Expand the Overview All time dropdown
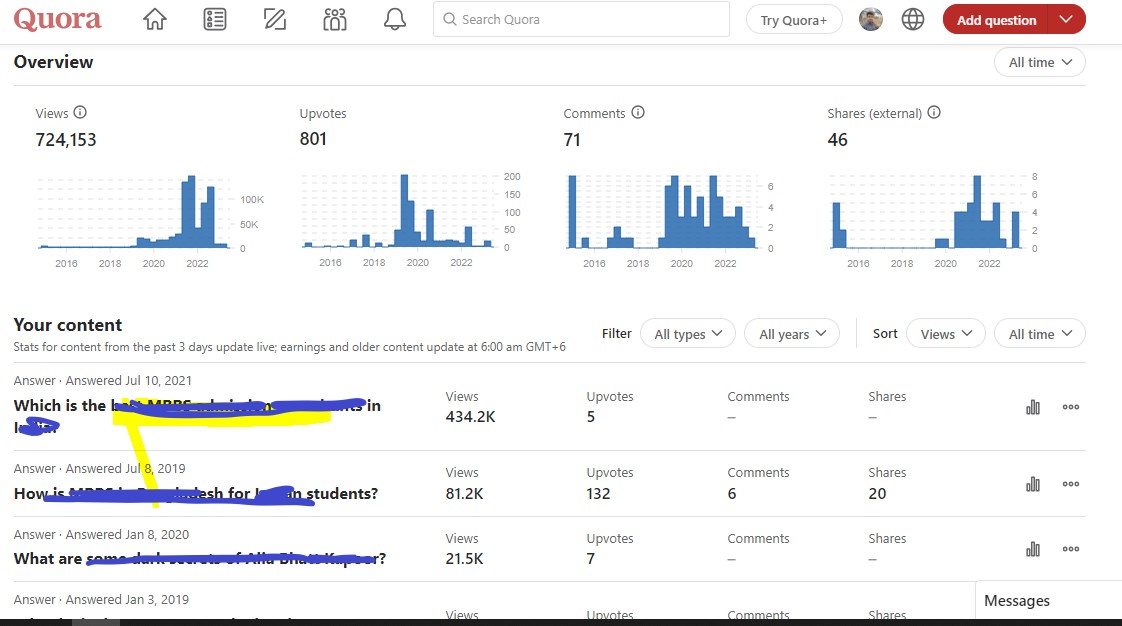 [x=1039, y=62]
